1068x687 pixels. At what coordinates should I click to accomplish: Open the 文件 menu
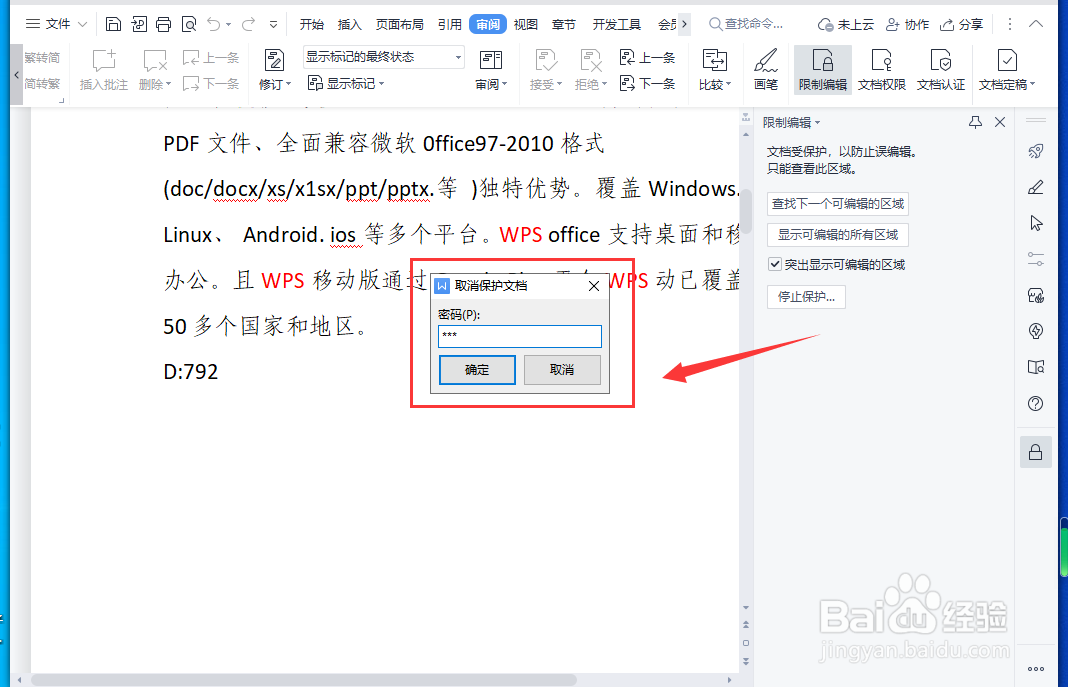pos(57,25)
